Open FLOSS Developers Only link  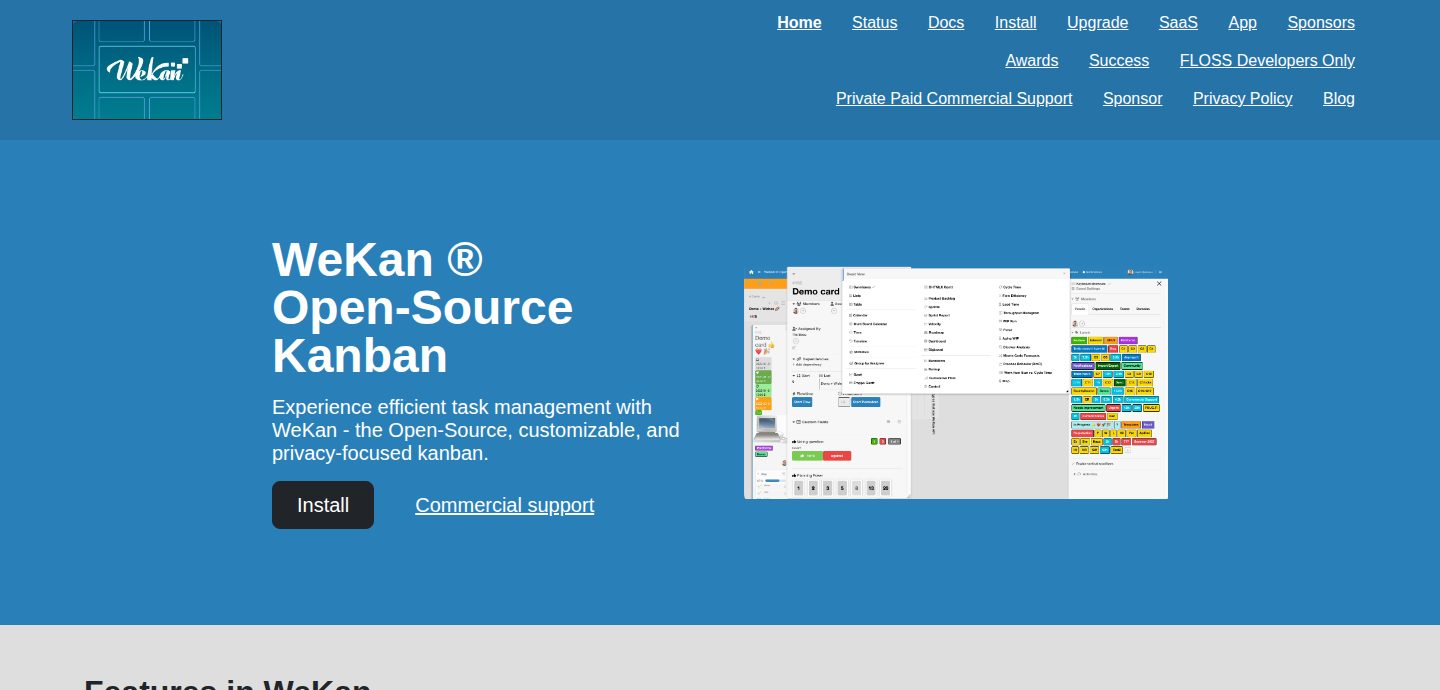[x=1267, y=60]
